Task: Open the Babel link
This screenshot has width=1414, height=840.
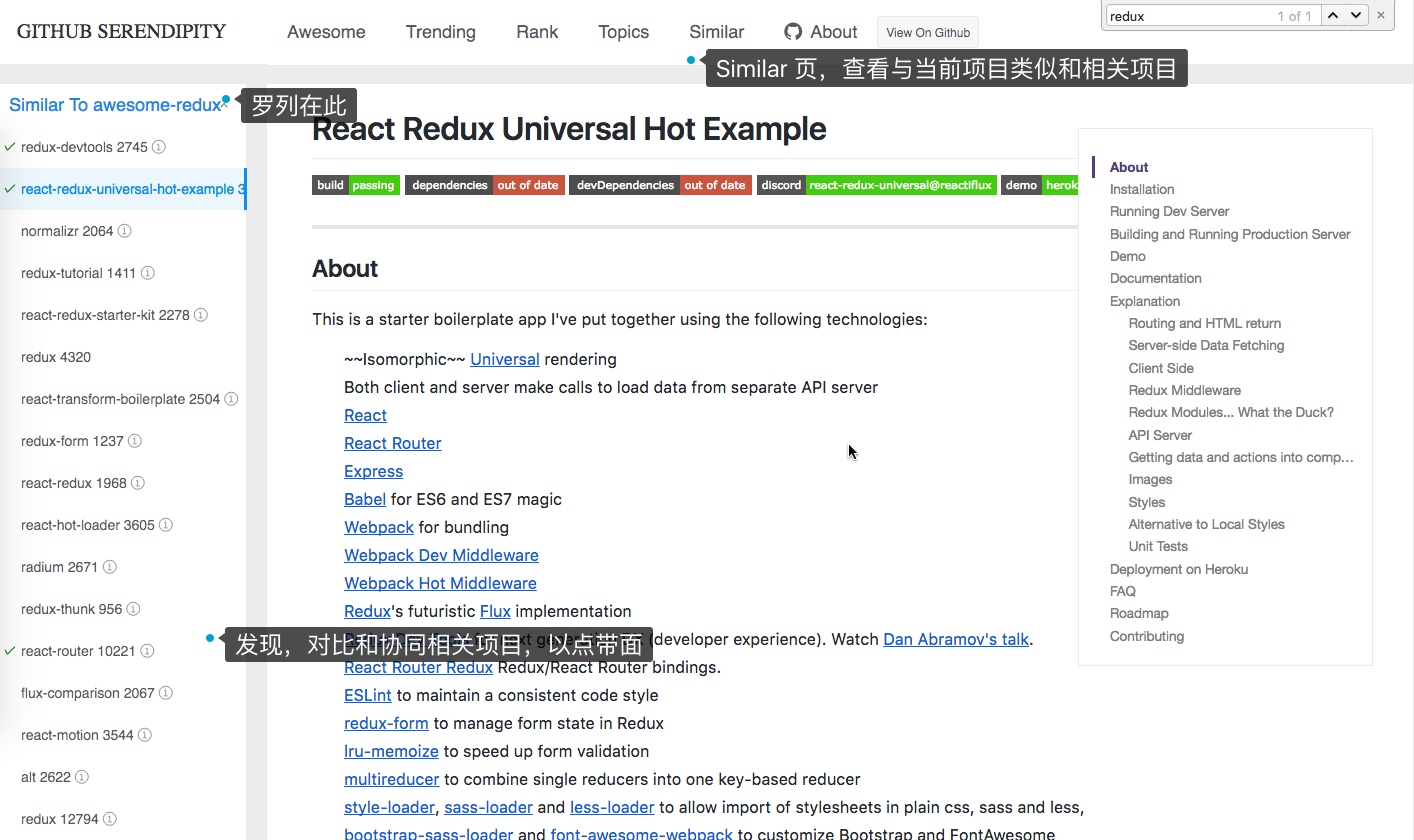Action: tap(365, 499)
